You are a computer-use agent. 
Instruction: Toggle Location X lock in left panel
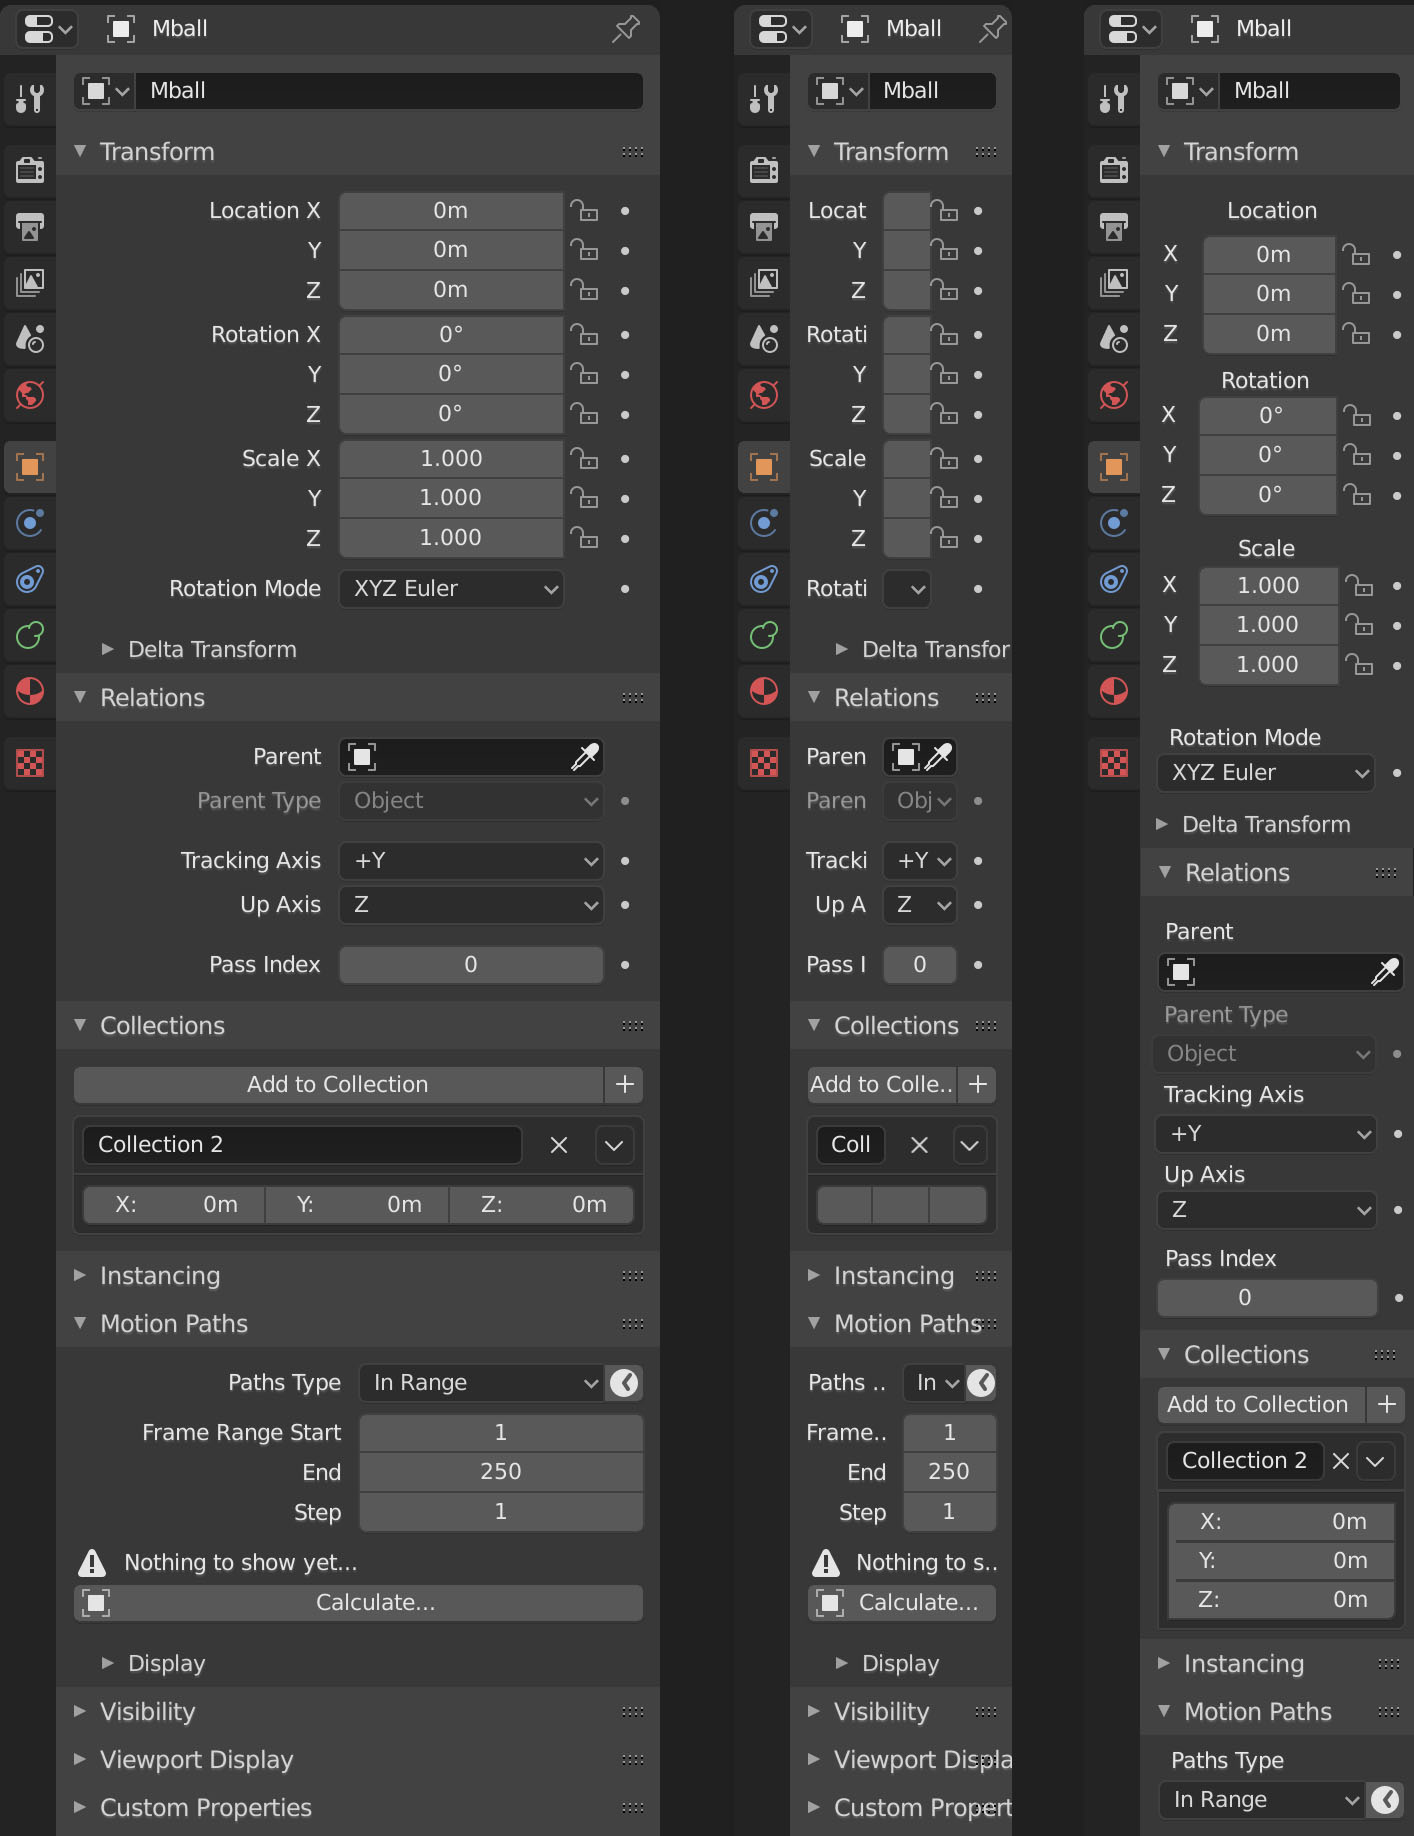point(585,211)
